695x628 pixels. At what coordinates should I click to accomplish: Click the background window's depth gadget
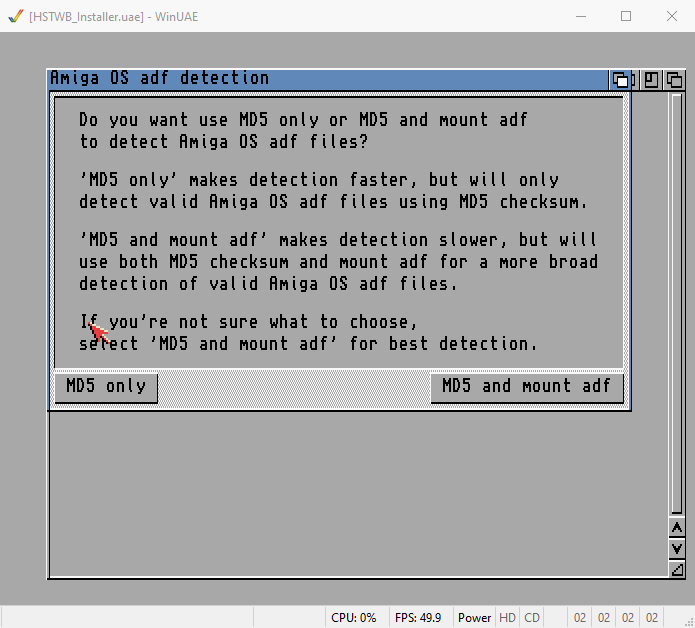coord(675,80)
